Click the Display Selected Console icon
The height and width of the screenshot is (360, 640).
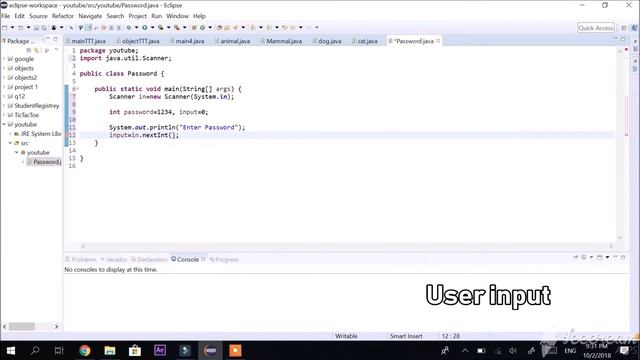point(584,257)
